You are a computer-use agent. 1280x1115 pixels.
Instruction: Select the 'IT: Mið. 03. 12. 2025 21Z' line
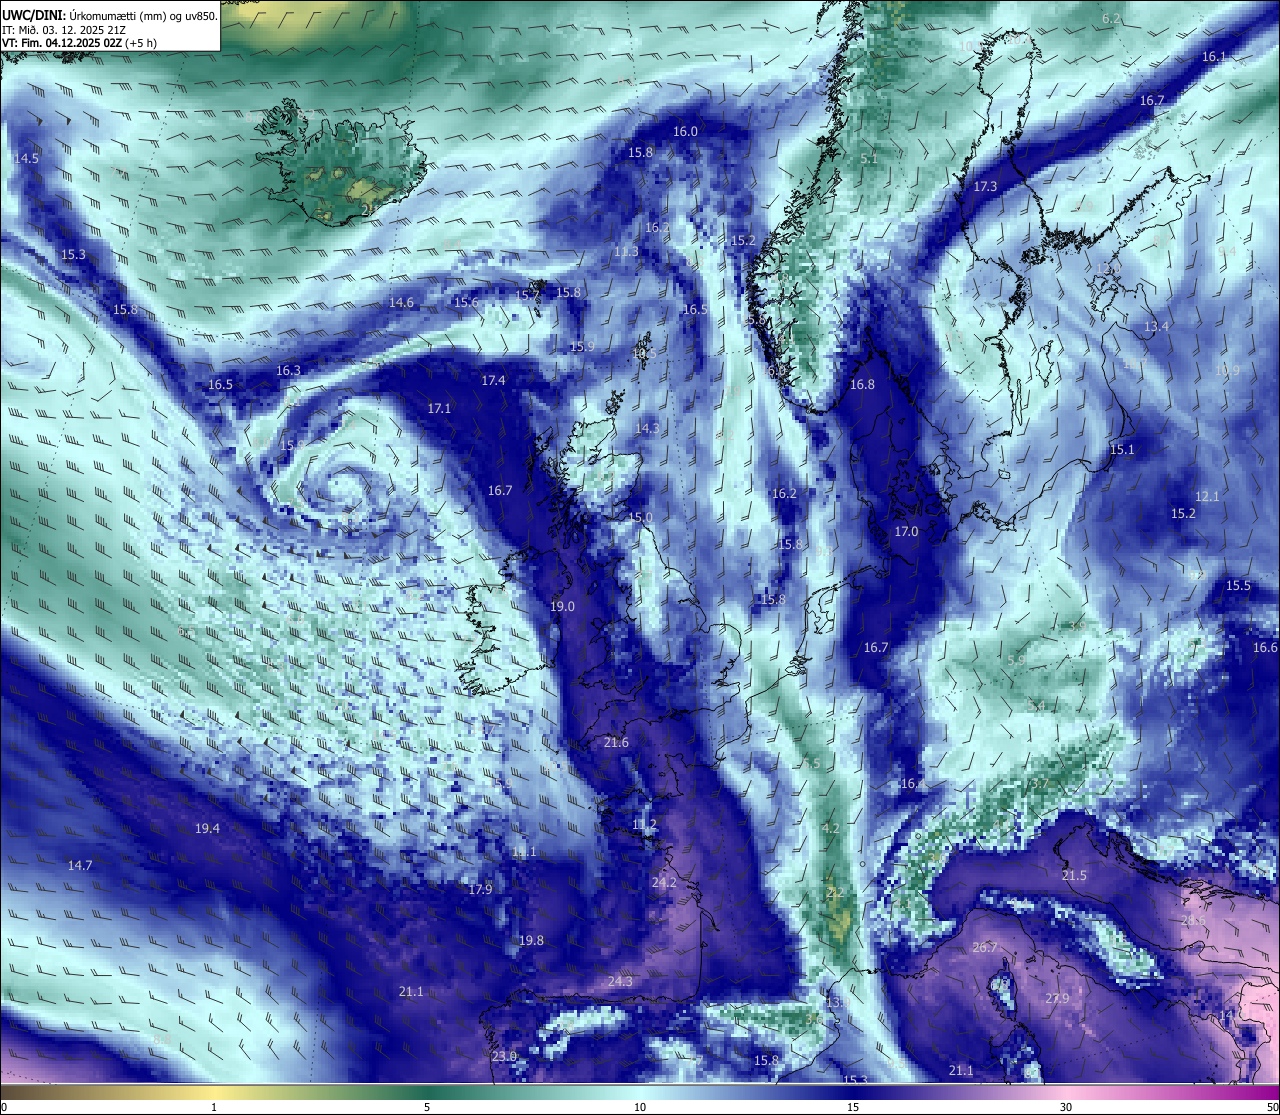[x=64, y=30]
